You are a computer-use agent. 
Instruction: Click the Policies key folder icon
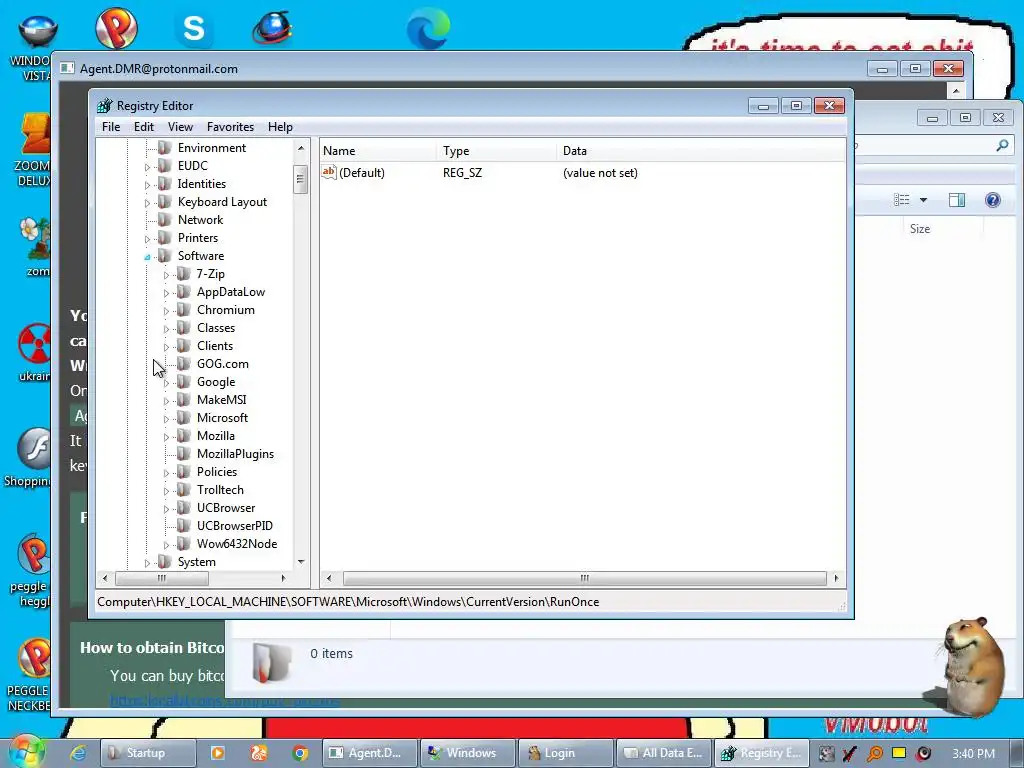[x=184, y=472]
